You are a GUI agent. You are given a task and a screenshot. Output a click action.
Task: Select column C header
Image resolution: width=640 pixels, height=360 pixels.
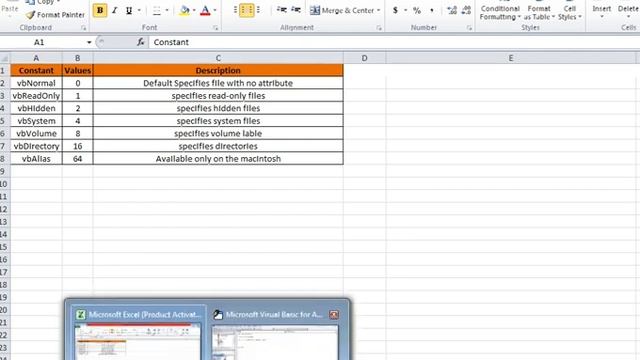pos(218,58)
